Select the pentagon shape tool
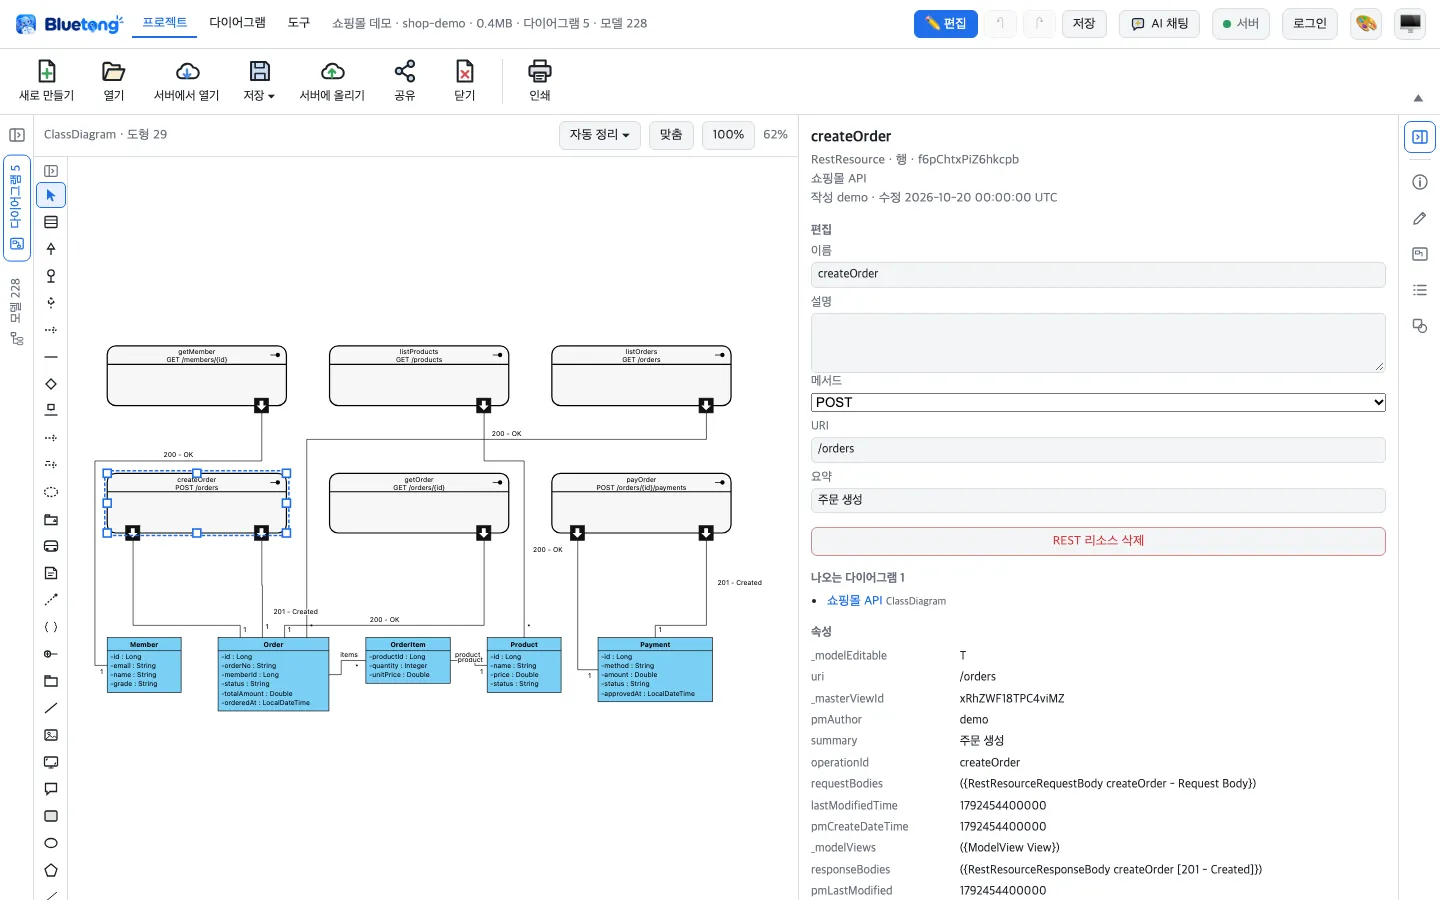The image size is (1440, 900). (x=51, y=870)
